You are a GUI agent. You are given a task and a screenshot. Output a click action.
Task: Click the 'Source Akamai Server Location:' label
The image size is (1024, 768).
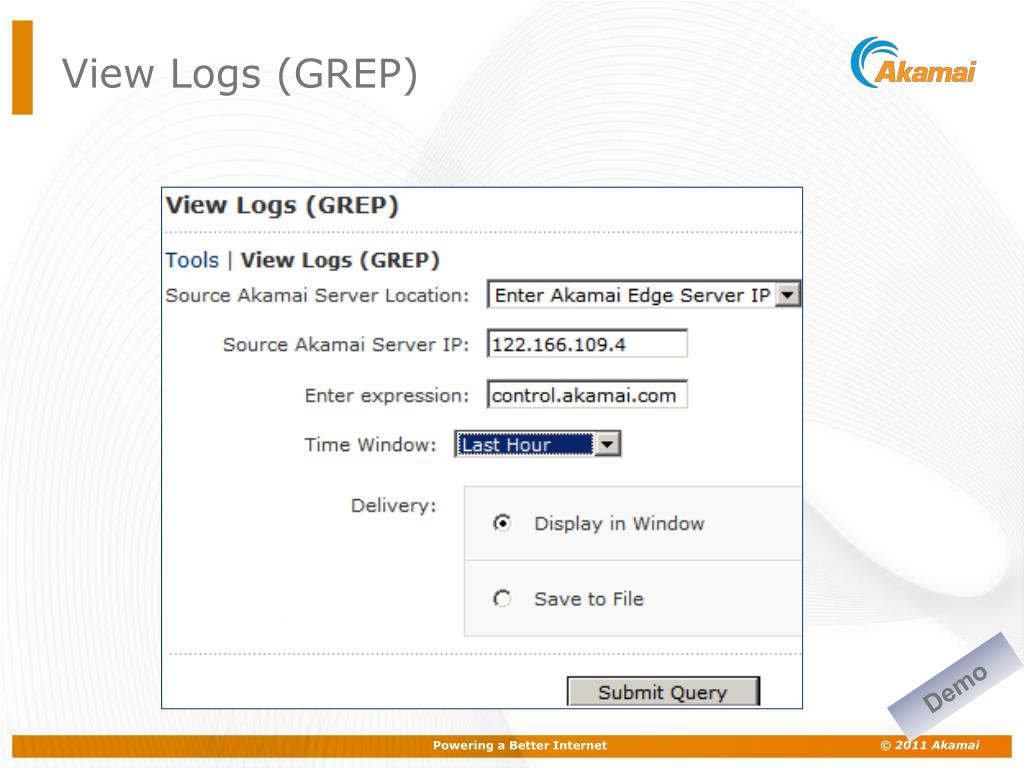point(317,295)
